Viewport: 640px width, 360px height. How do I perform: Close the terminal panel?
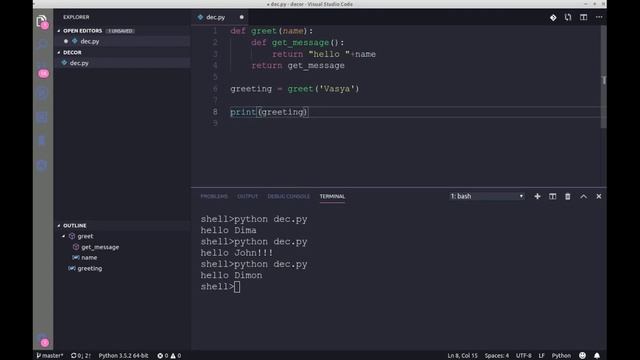pos(599,196)
